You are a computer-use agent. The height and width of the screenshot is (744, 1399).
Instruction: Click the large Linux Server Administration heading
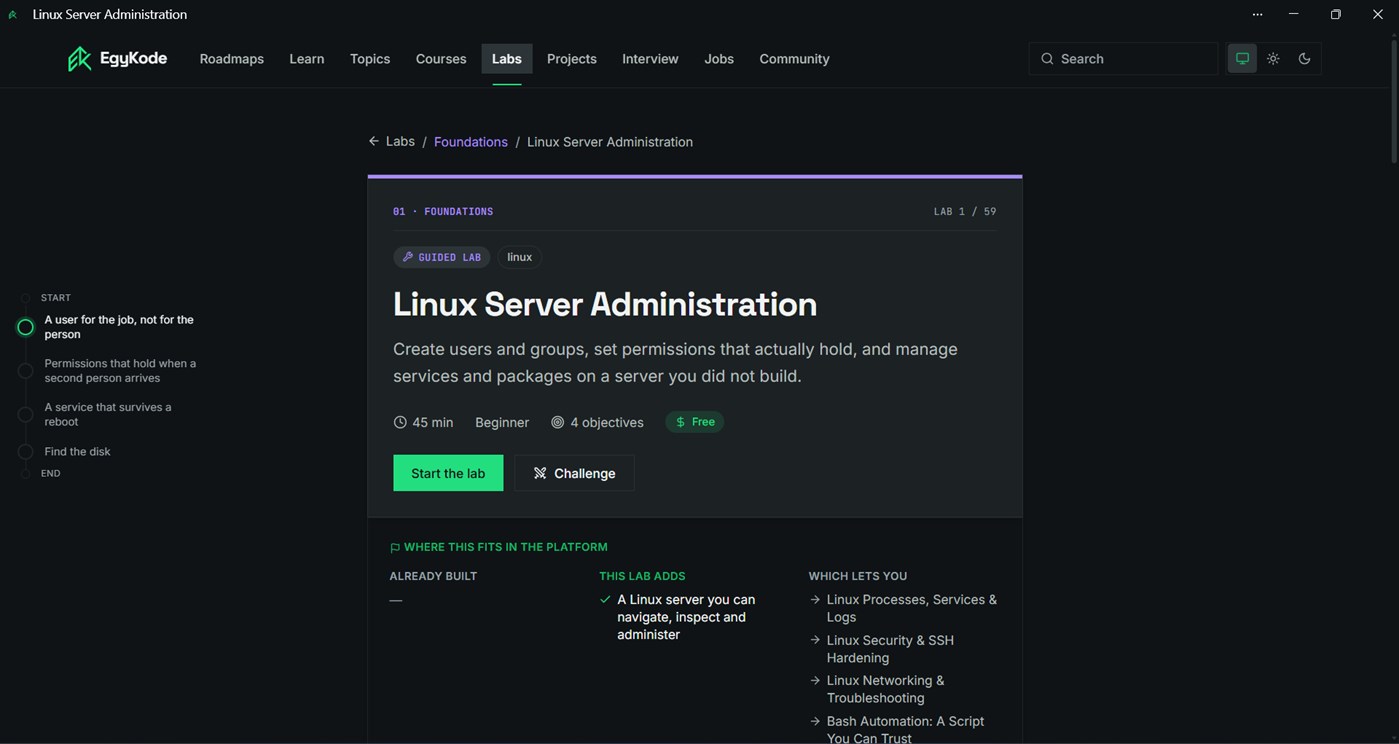605,304
